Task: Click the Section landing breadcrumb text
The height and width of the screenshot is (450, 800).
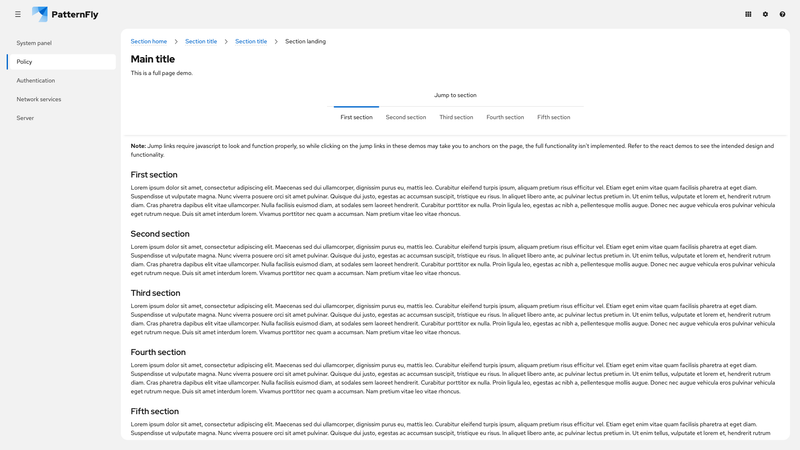Action: [305, 41]
